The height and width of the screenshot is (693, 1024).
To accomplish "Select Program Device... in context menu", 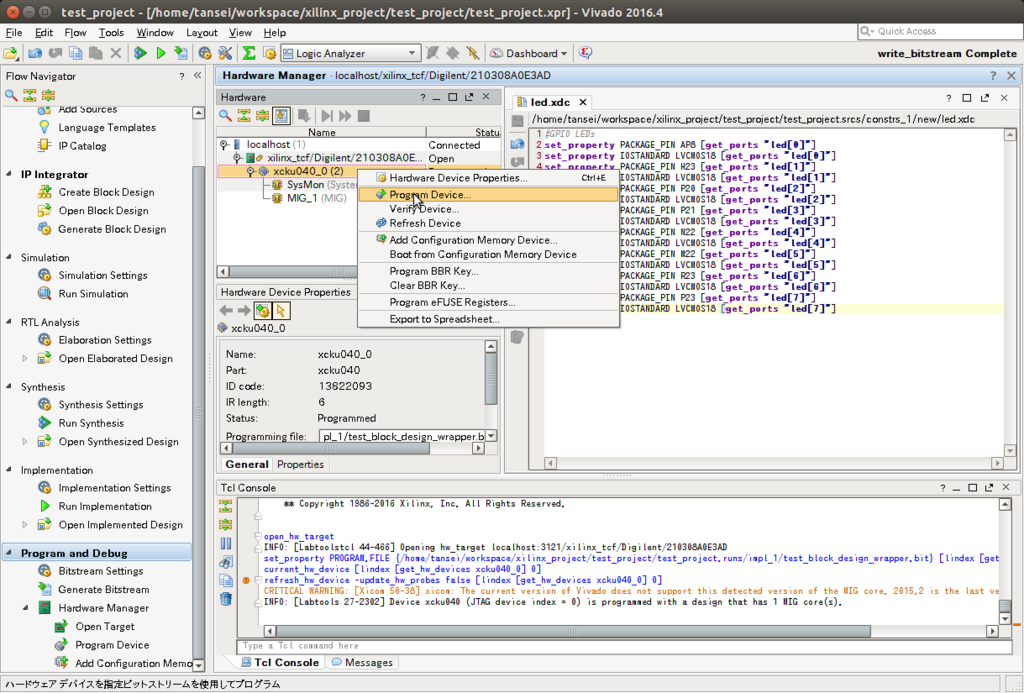I will coord(488,195).
